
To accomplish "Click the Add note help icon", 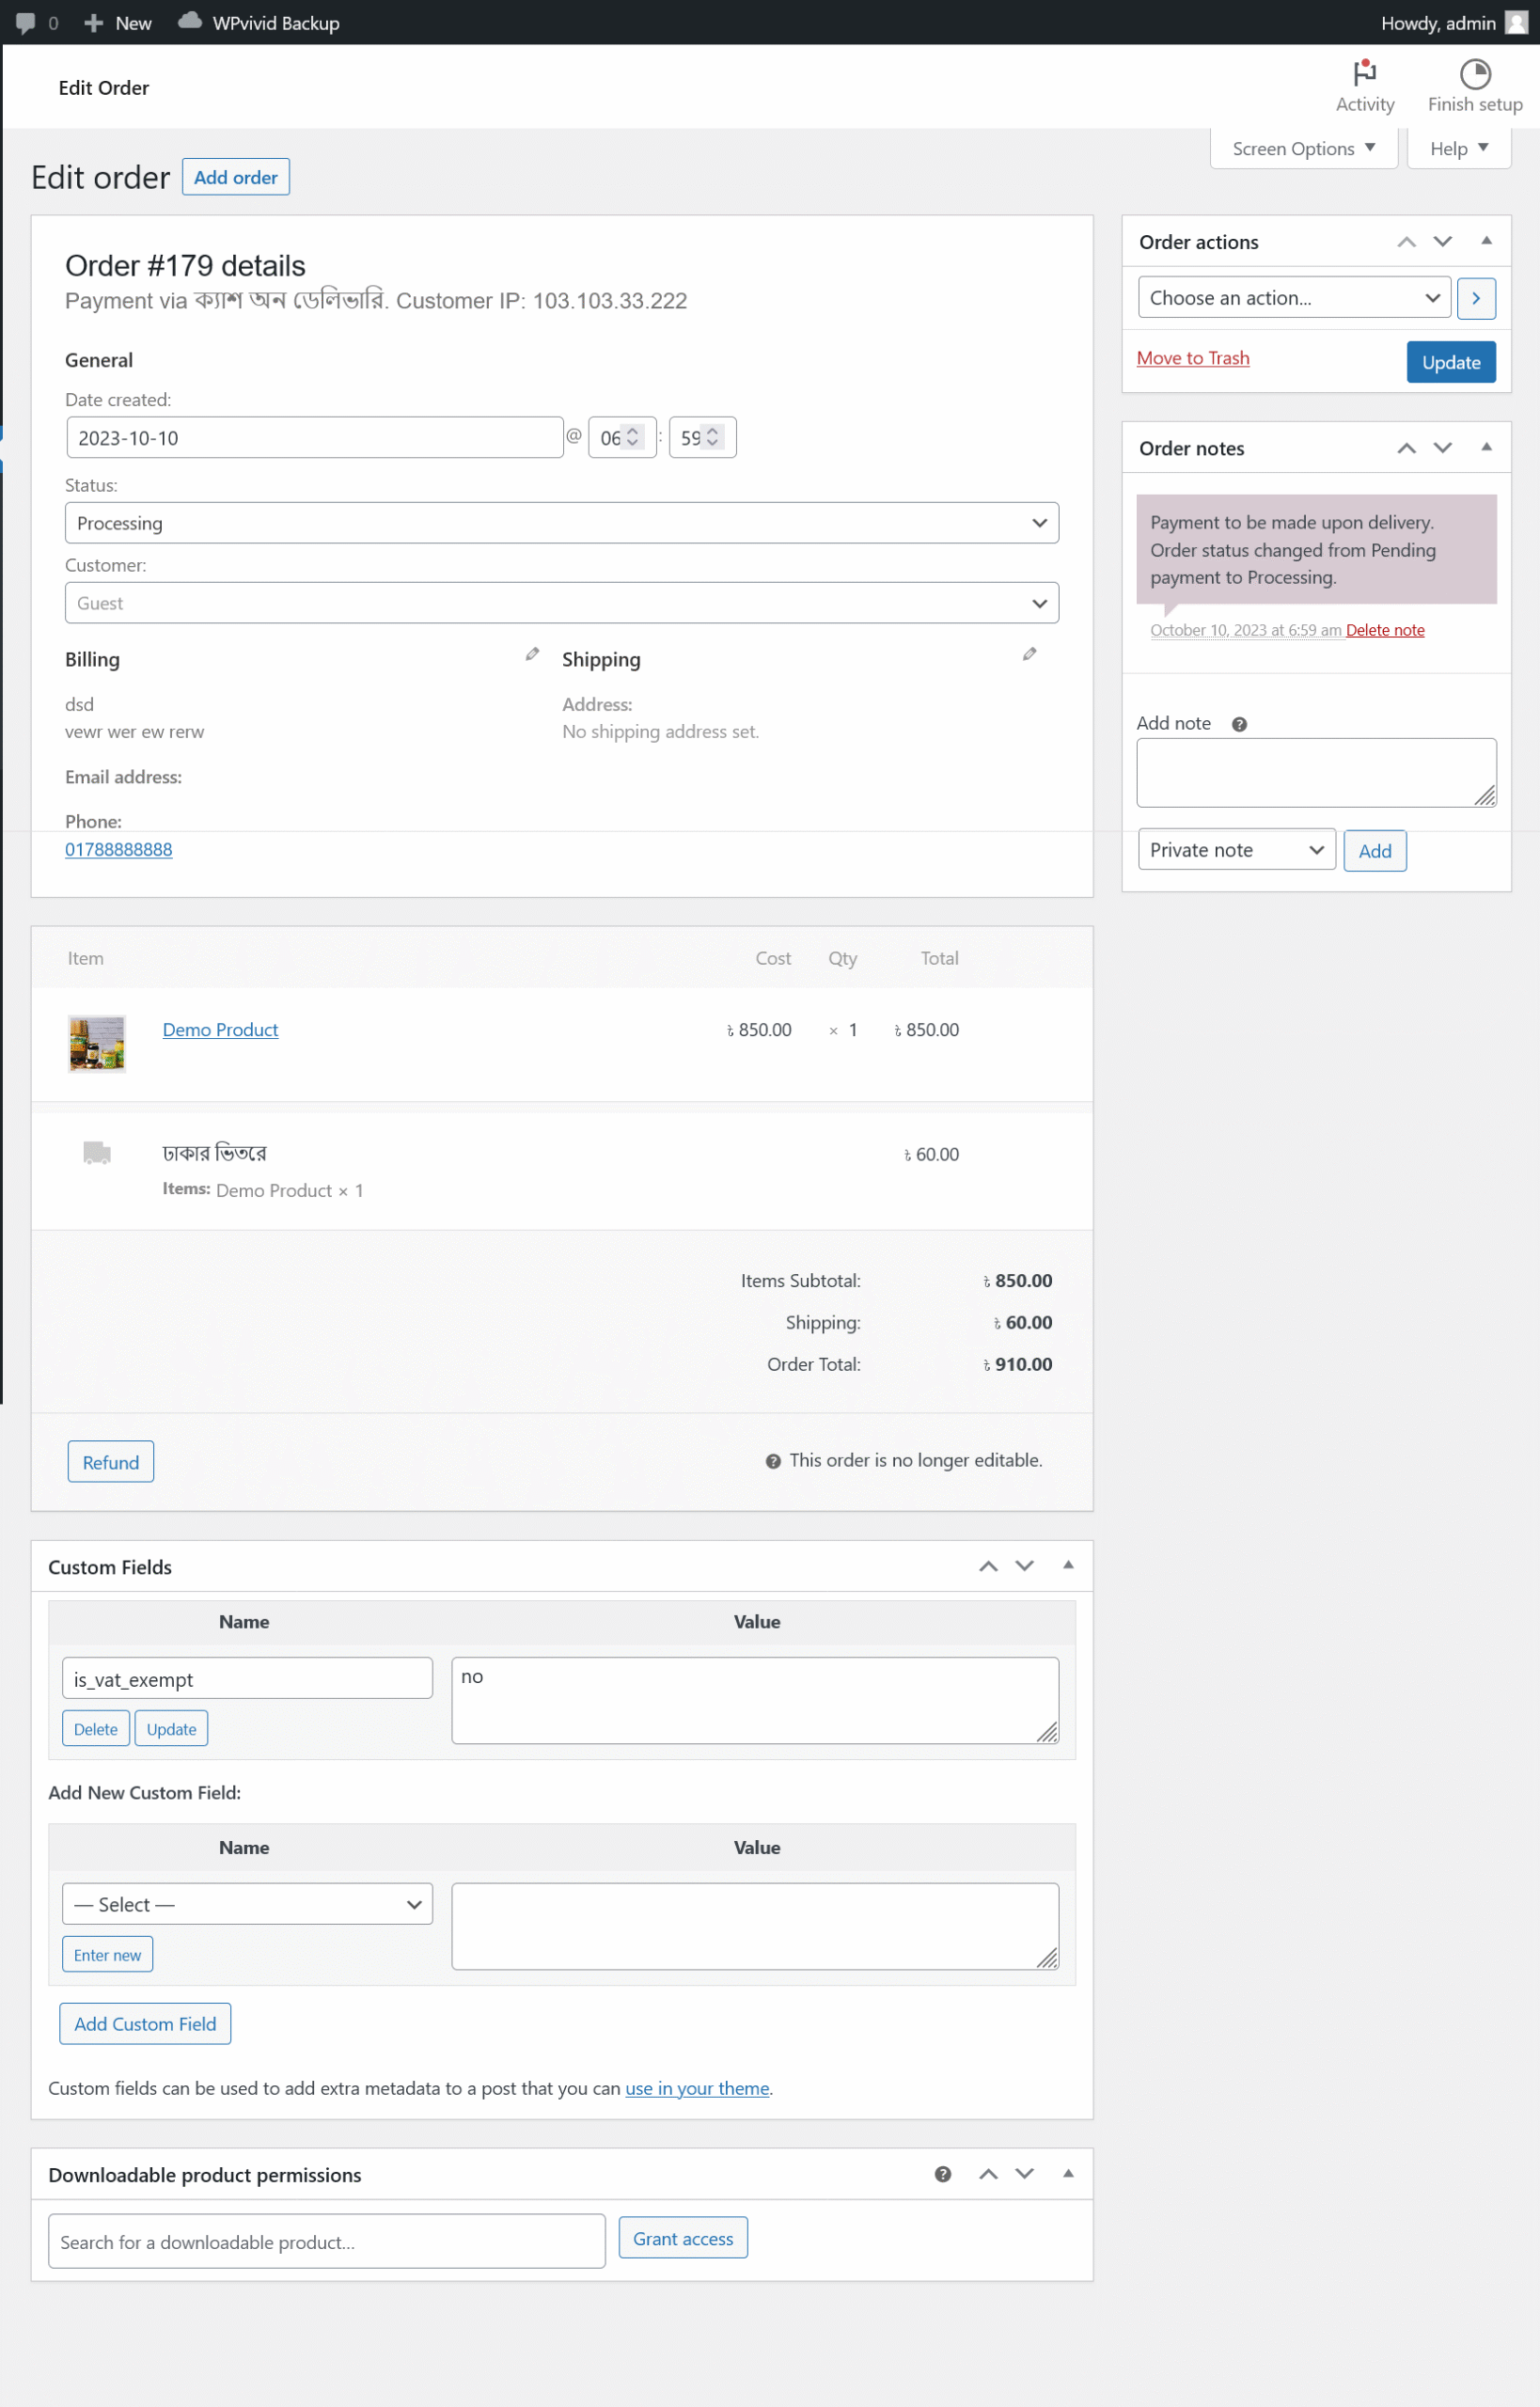I will click(x=1239, y=724).
